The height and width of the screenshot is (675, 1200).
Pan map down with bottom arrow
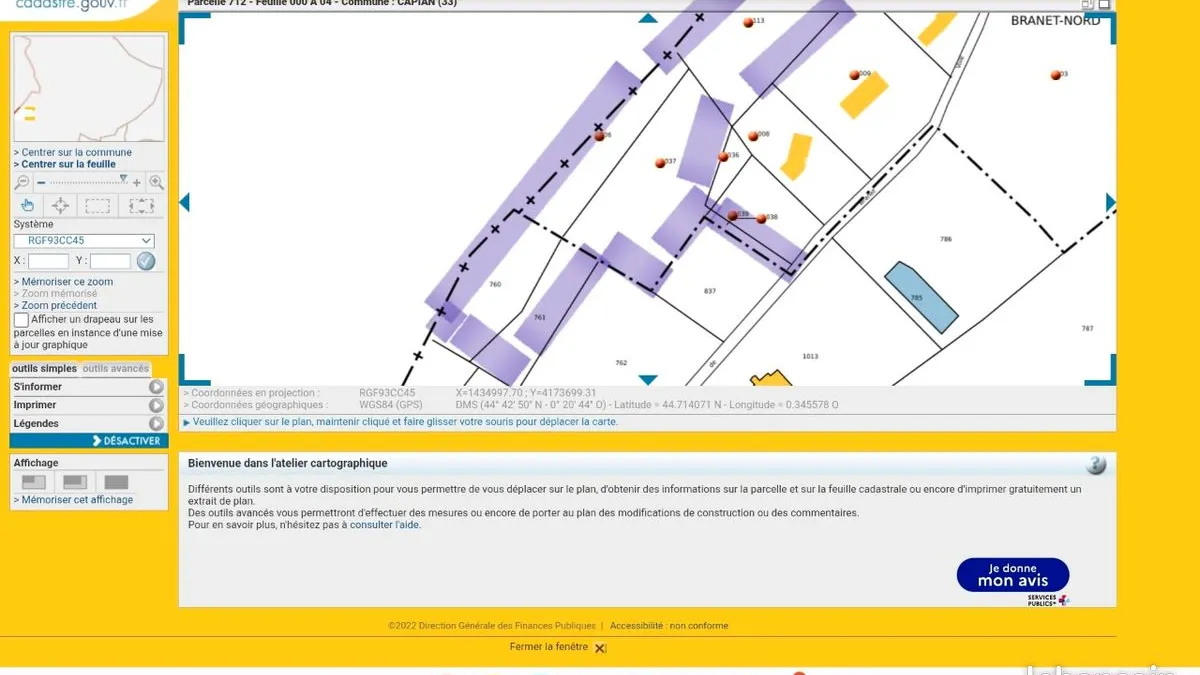[x=648, y=380]
